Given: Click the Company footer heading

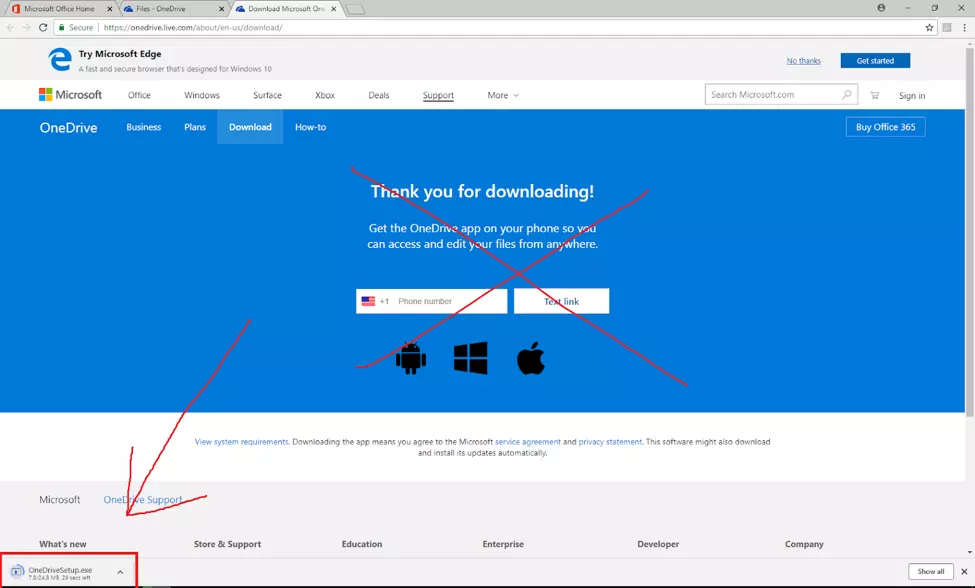Looking at the screenshot, I should [804, 544].
